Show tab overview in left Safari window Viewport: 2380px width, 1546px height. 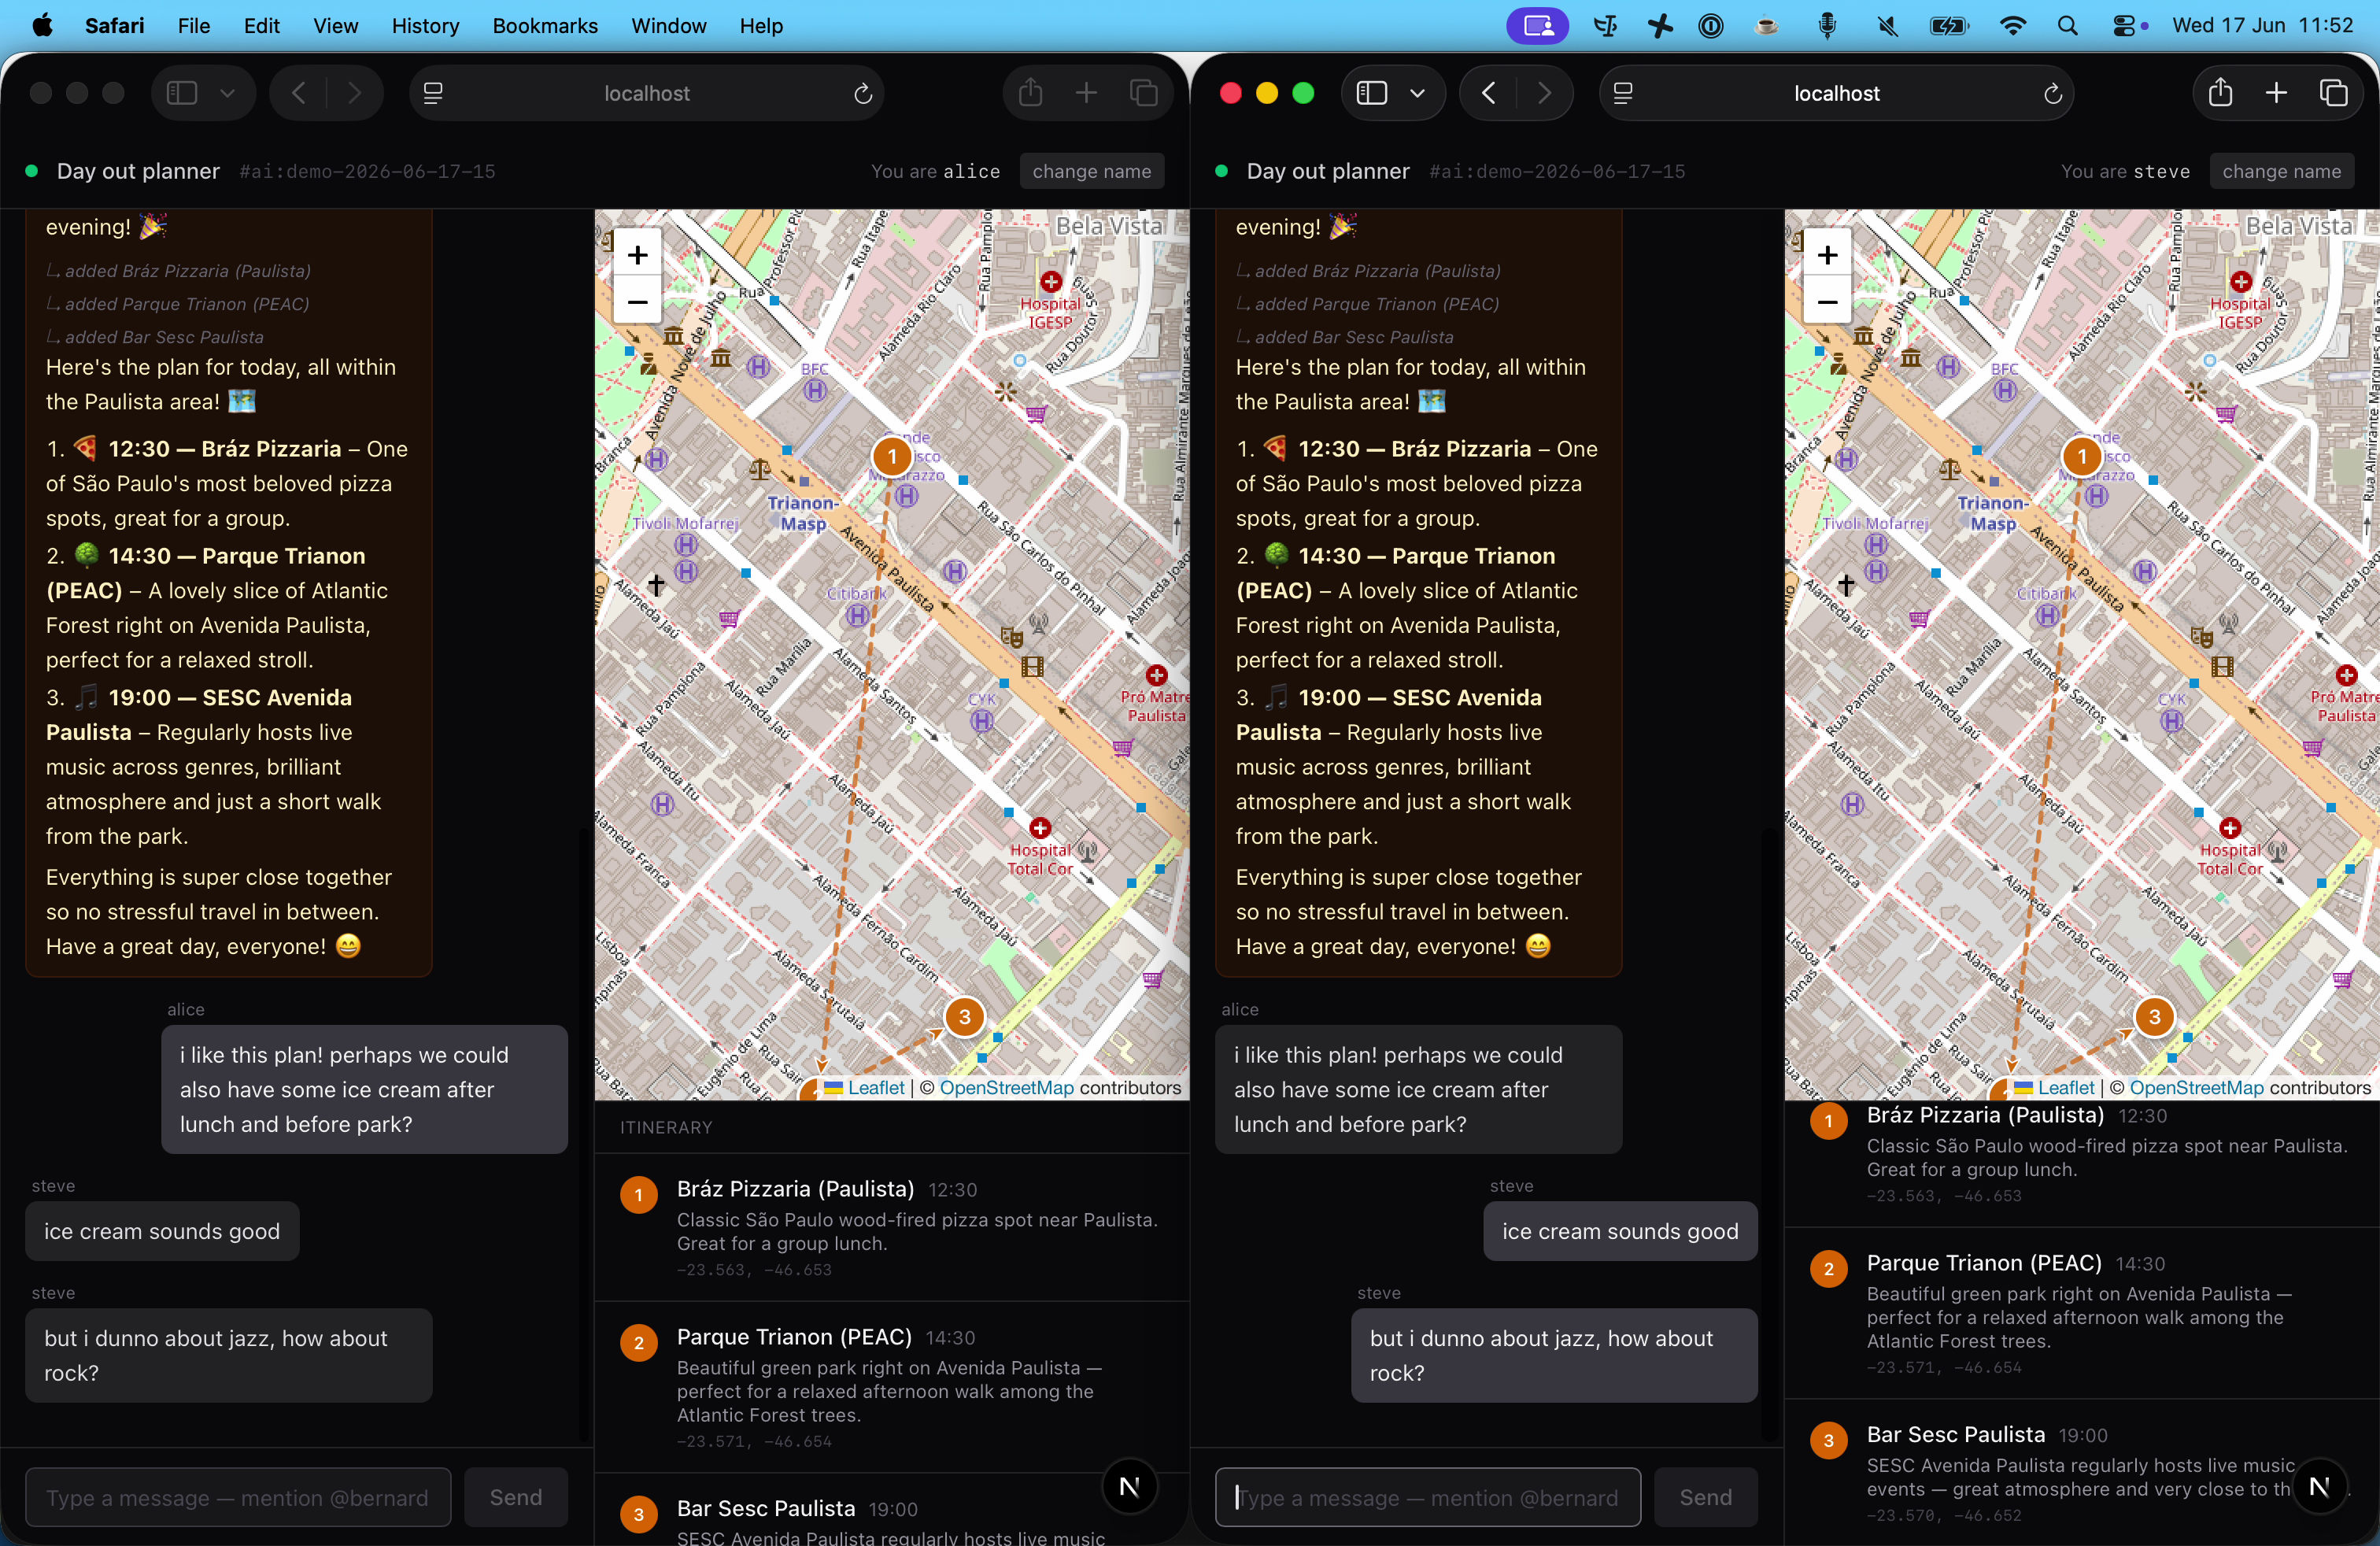1143,93
